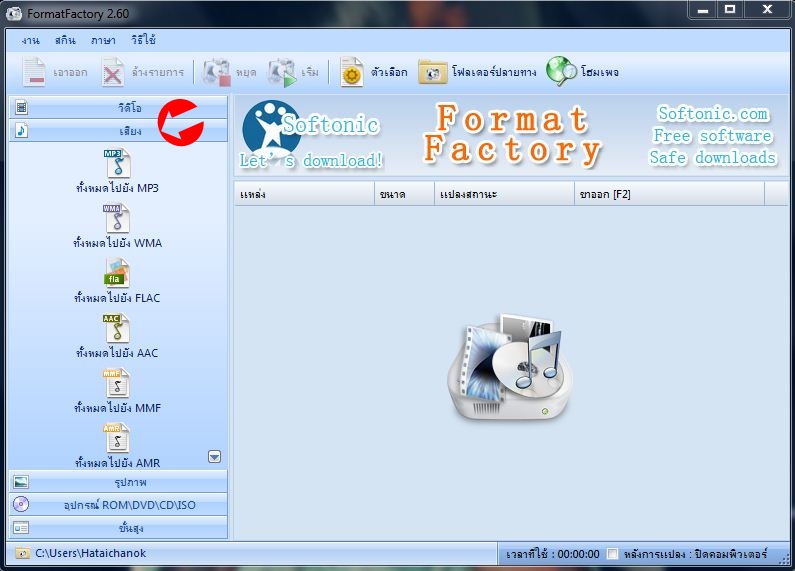
Task: Click the picture icon beside รูปภาพ
Action: point(21,482)
